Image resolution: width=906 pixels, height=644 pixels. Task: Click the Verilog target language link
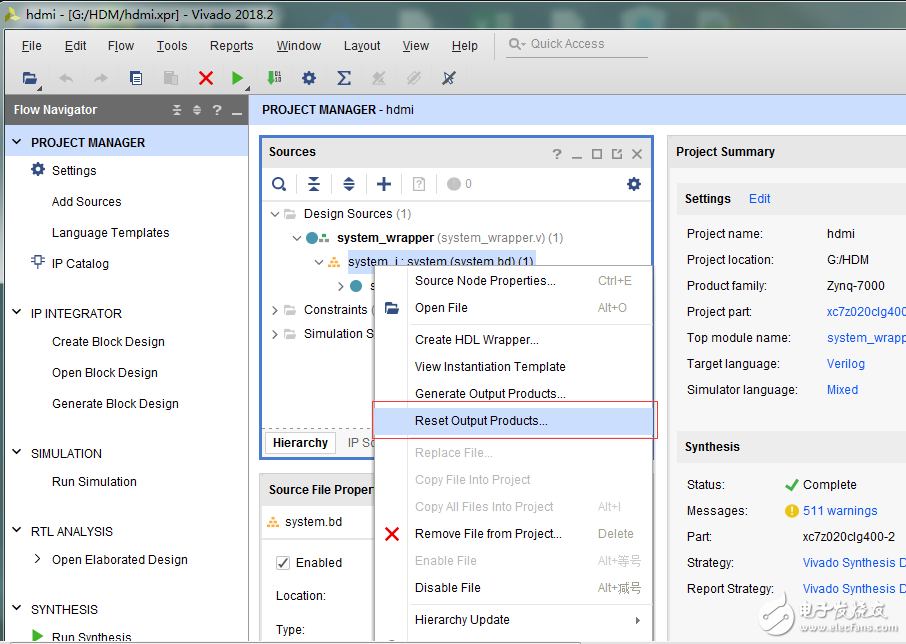pyautogui.click(x=845, y=364)
